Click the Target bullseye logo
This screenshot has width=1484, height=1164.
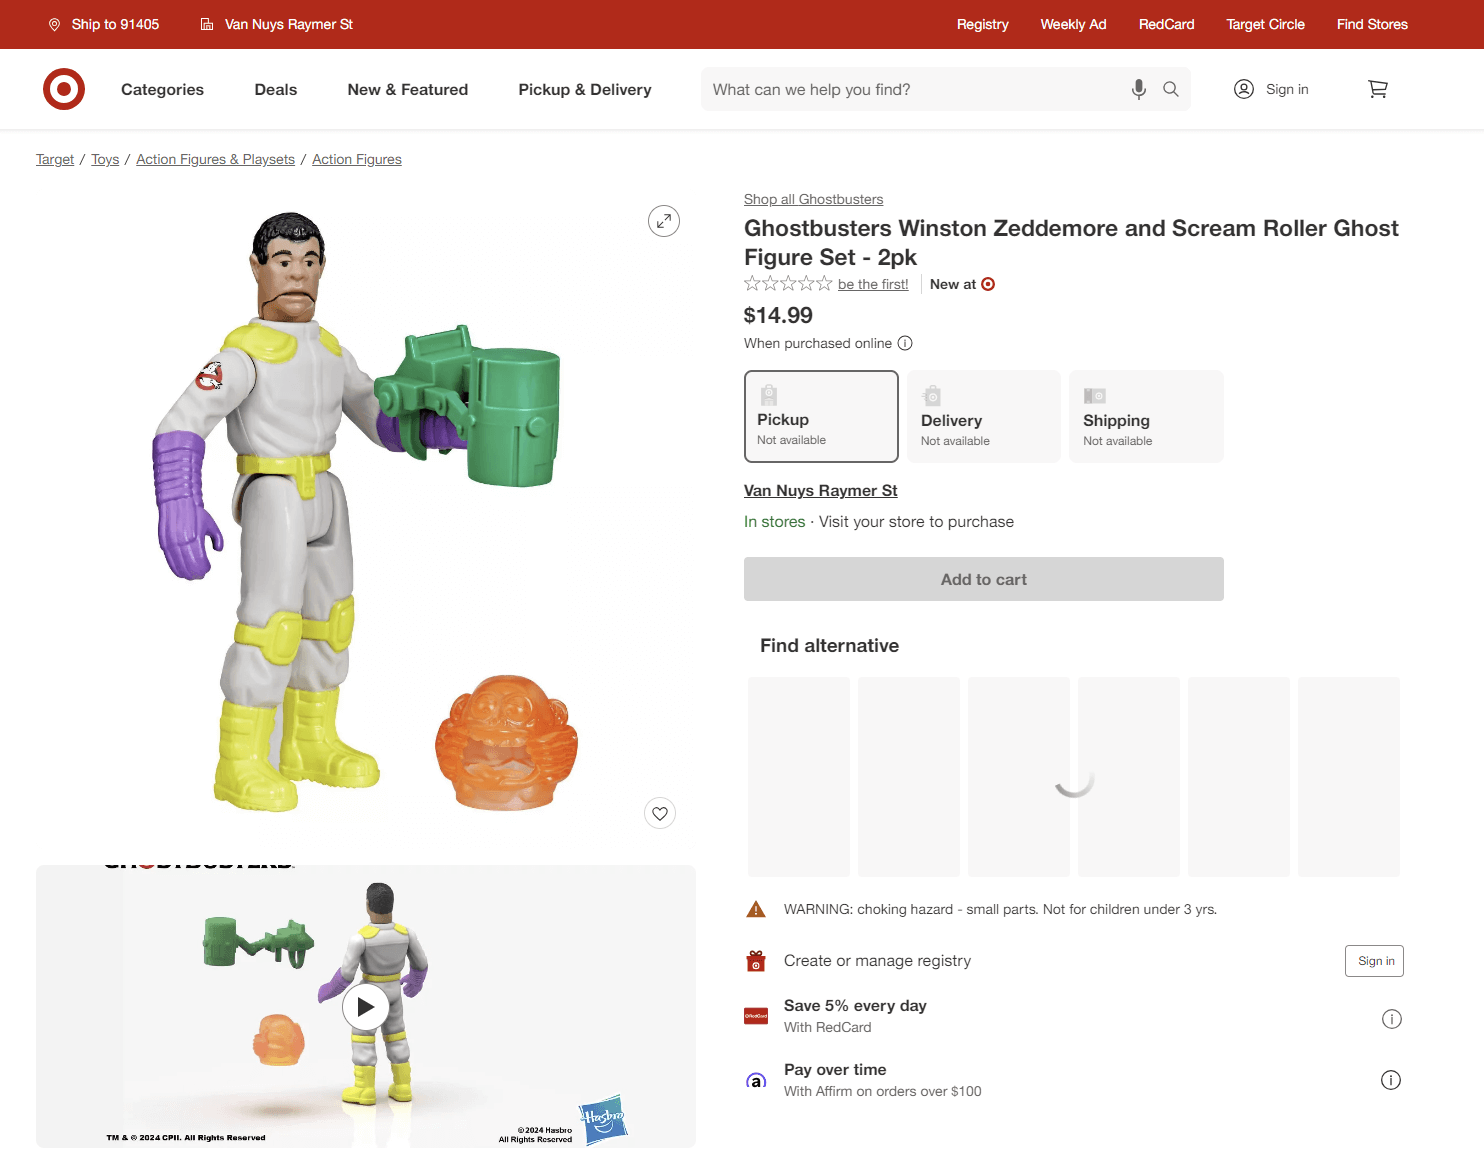[x=64, y=89]
